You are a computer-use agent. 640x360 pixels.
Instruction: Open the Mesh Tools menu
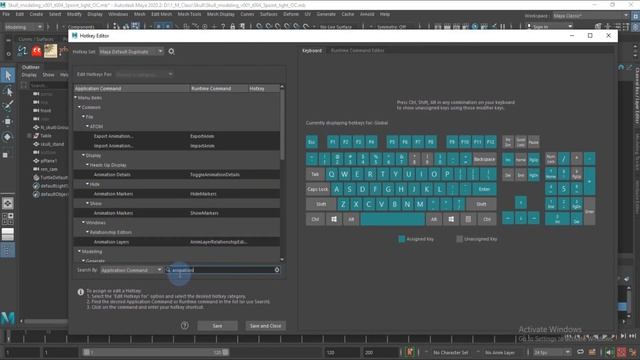click(x=189, y=14)
